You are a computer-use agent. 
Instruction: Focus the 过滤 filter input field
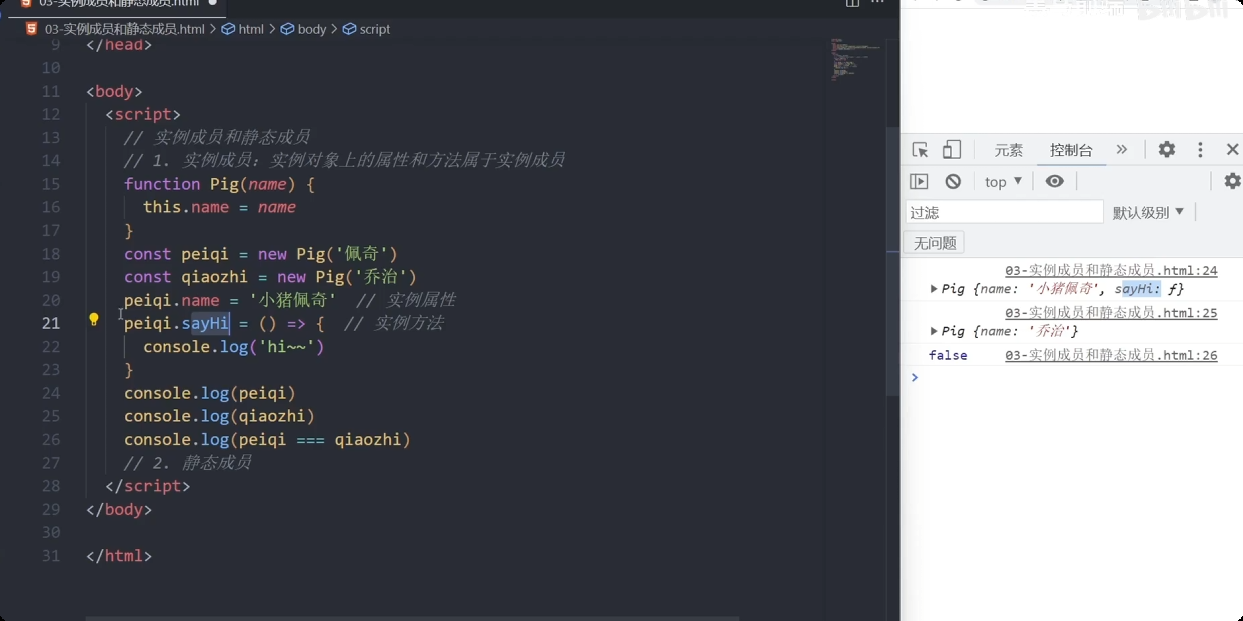(1004, 212)
